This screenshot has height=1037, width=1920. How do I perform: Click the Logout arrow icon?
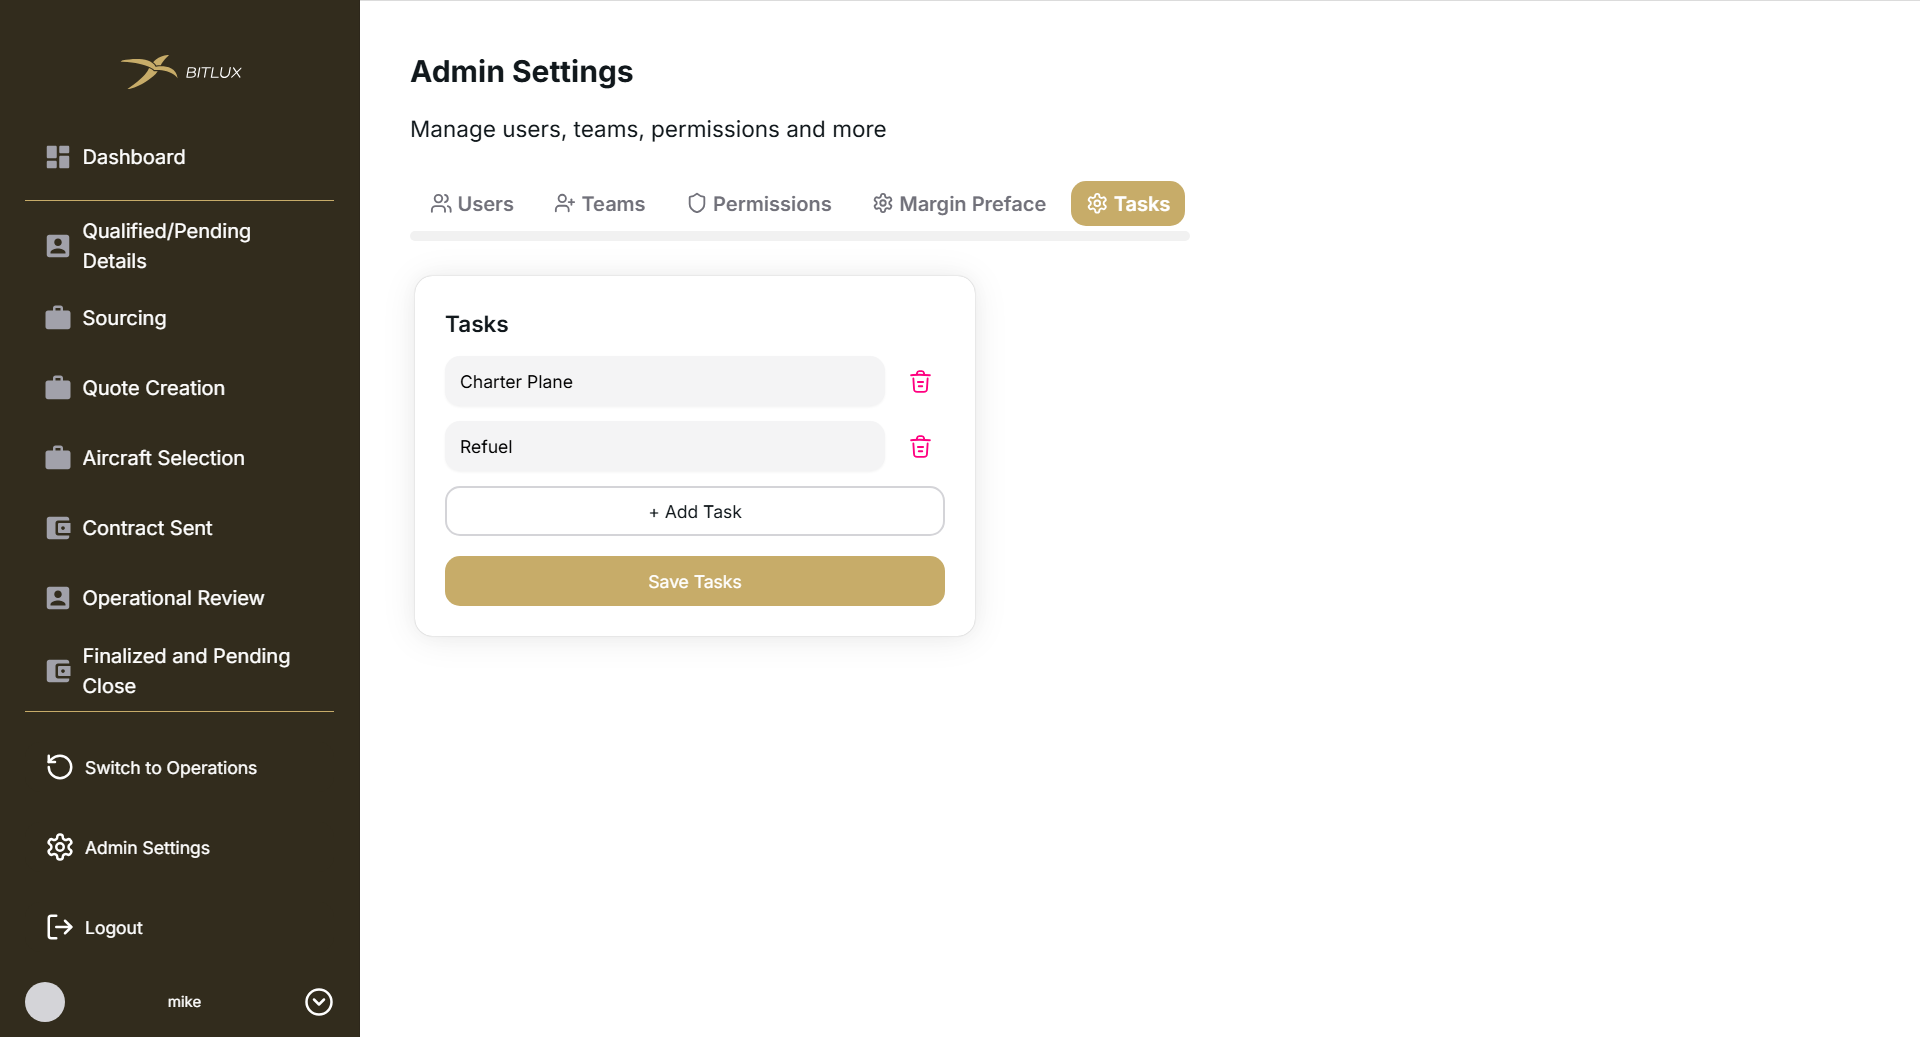(x=60, y=927)
